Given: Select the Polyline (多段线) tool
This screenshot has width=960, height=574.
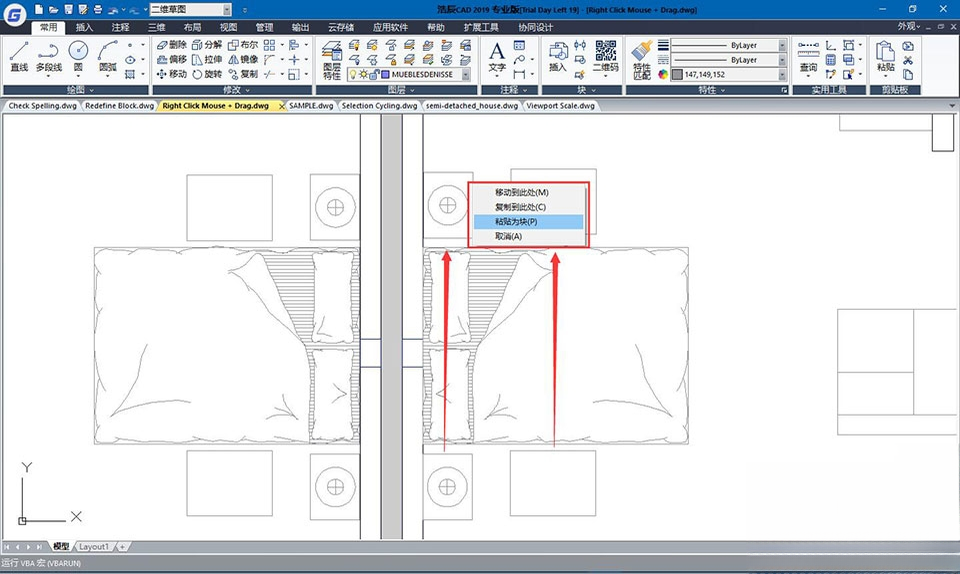Looking at the screenshot, I should [48, 56].
